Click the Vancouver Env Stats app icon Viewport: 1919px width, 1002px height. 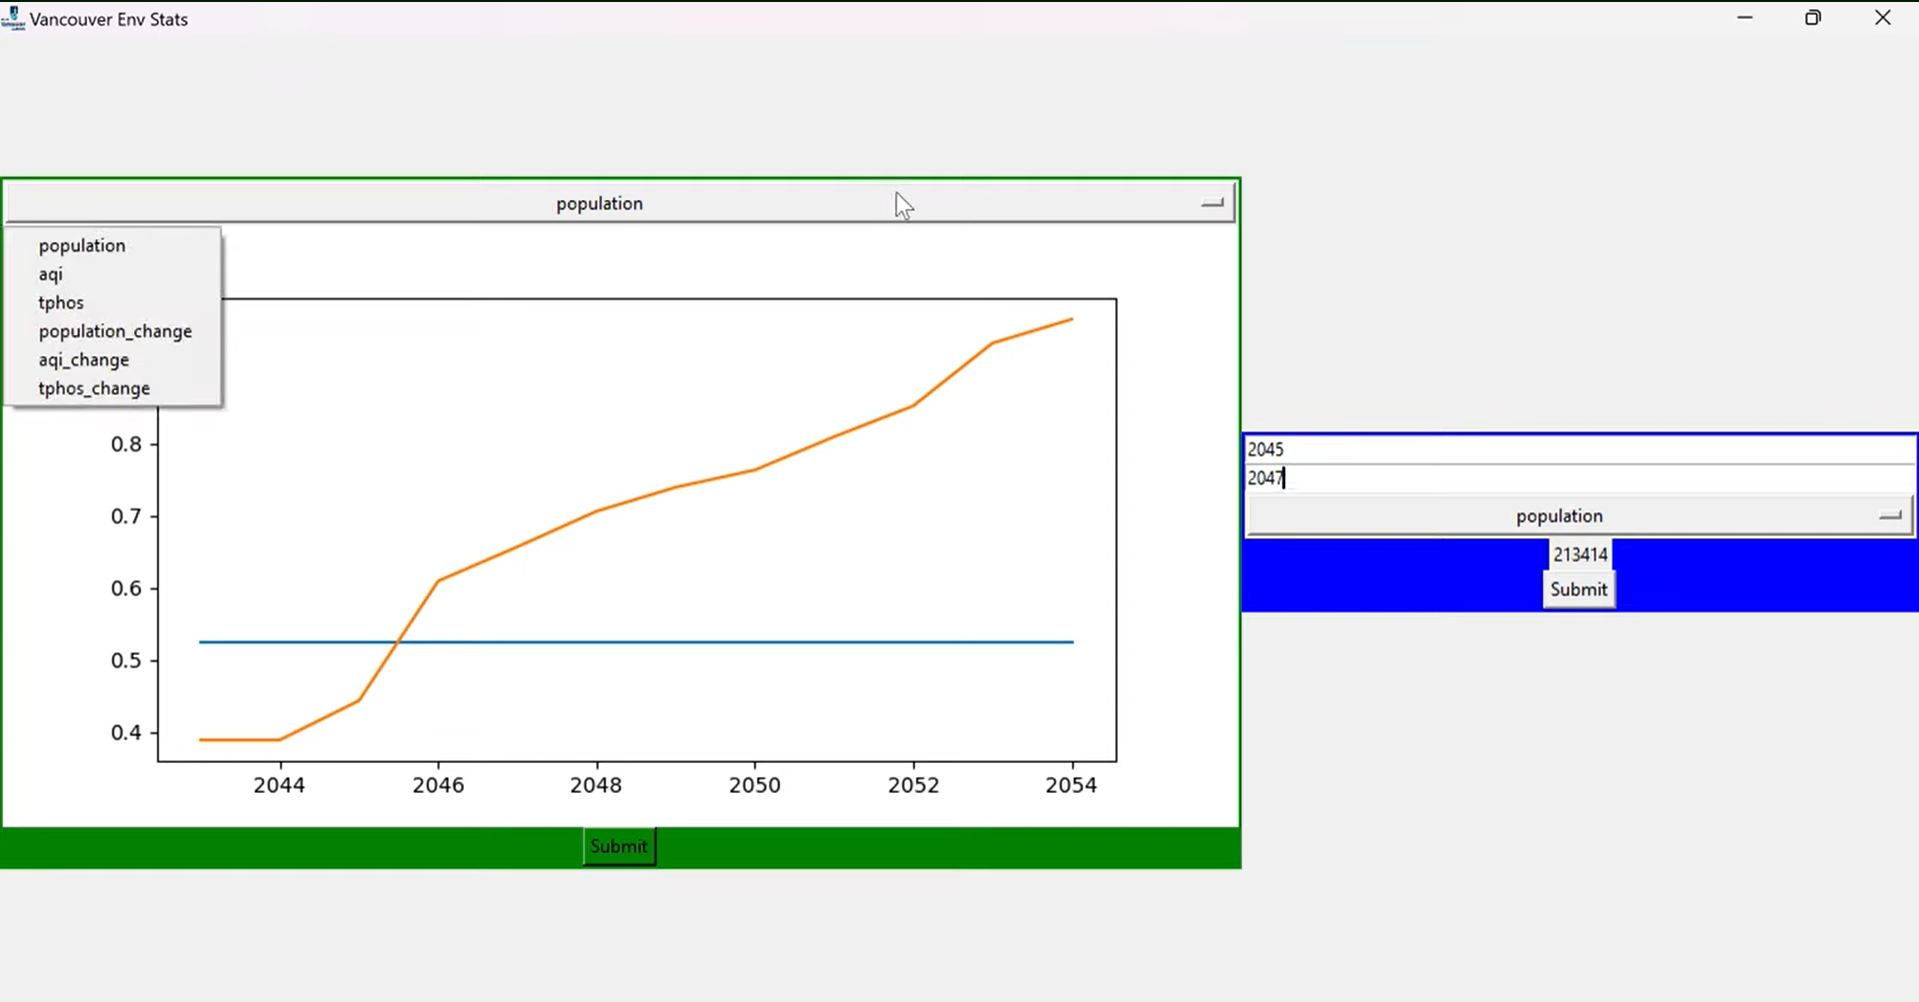click(x=13, y=18)
